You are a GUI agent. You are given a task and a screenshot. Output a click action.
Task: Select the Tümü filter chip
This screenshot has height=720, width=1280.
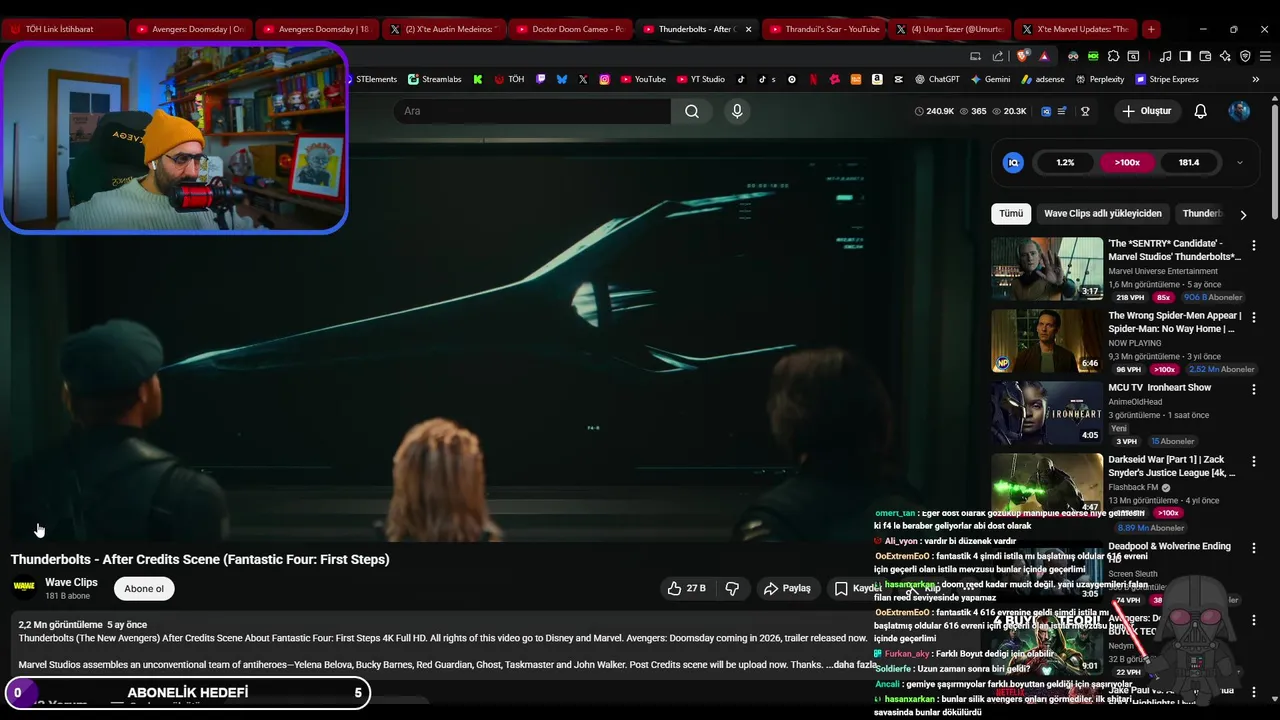[x=1011, y=214]
